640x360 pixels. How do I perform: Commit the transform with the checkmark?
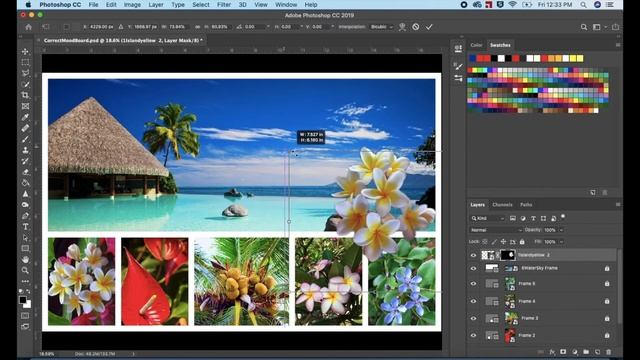(429, 27)
